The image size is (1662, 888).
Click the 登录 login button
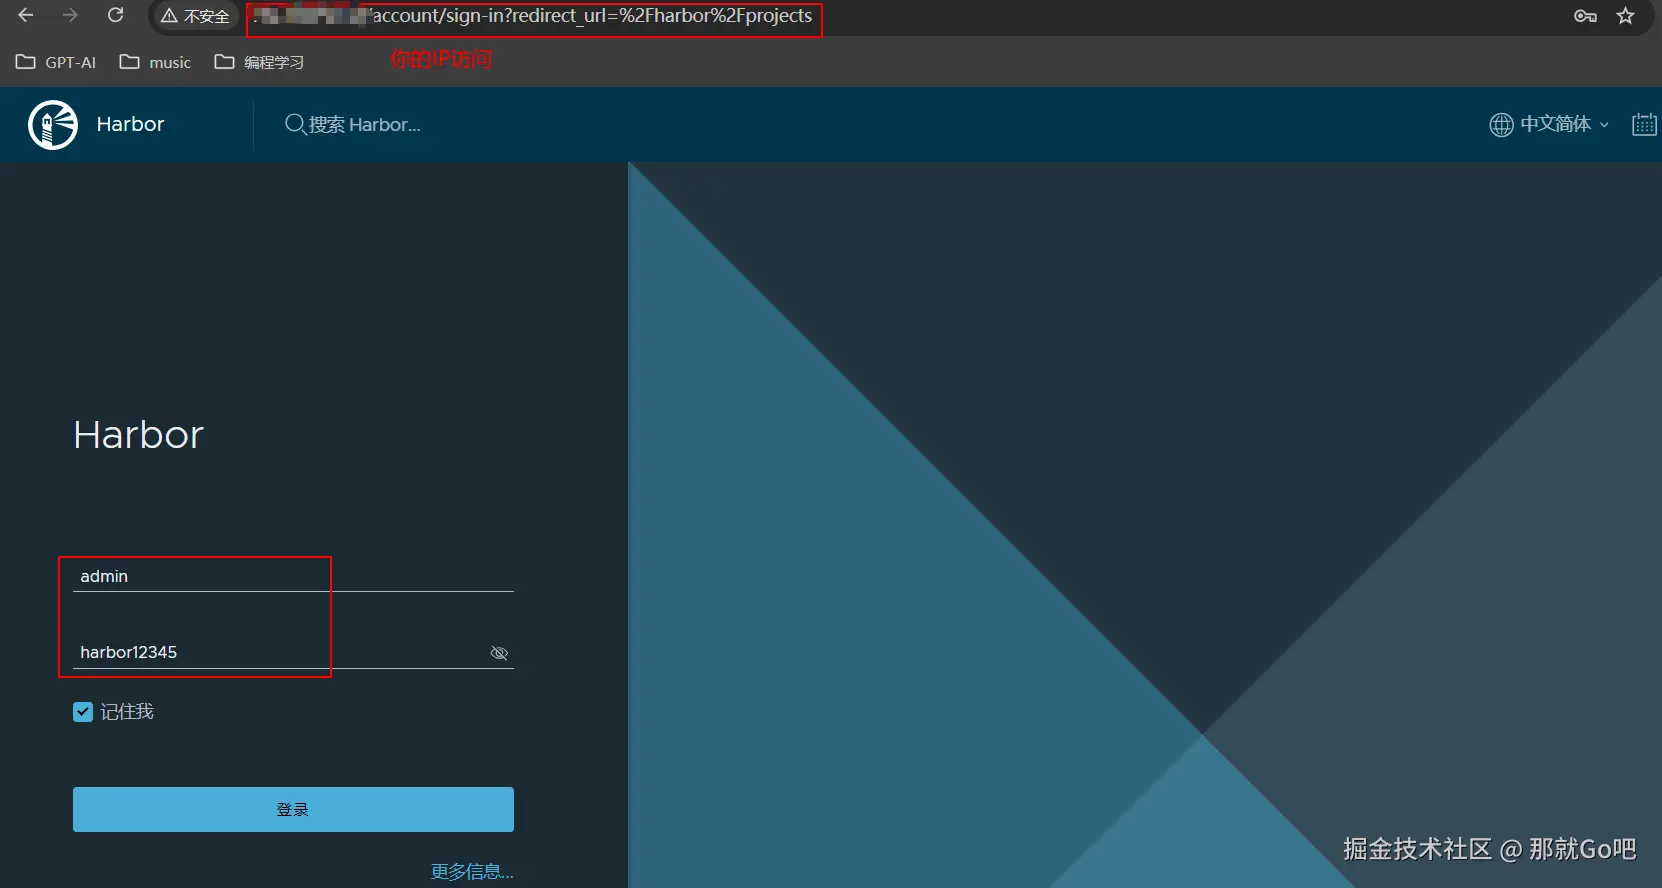click(293, 809)
